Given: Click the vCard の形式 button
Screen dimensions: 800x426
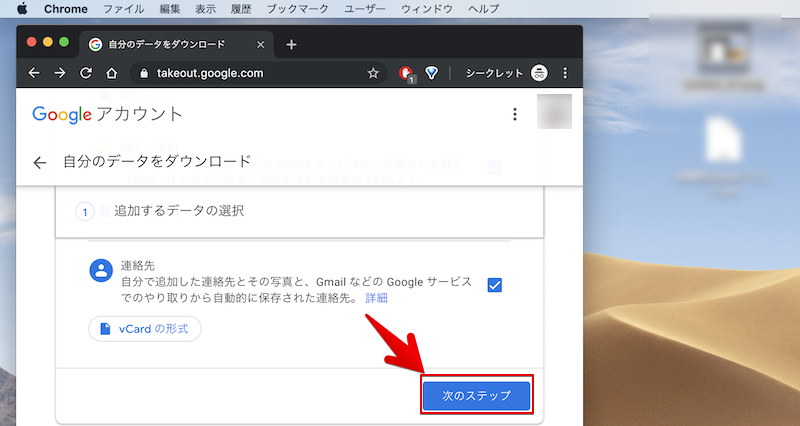Looking at the screenshot, I should tap(145, 329).
